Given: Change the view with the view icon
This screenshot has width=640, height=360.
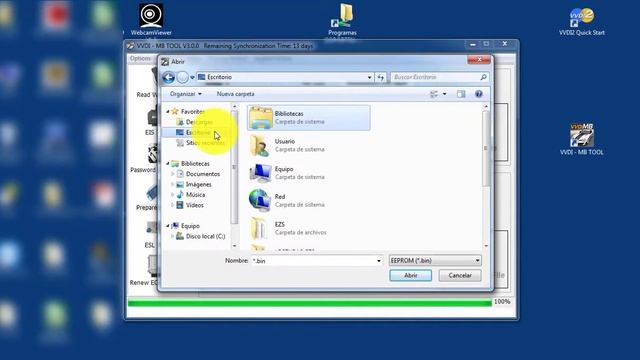Looking at the screenshot, I should [434, 94].
